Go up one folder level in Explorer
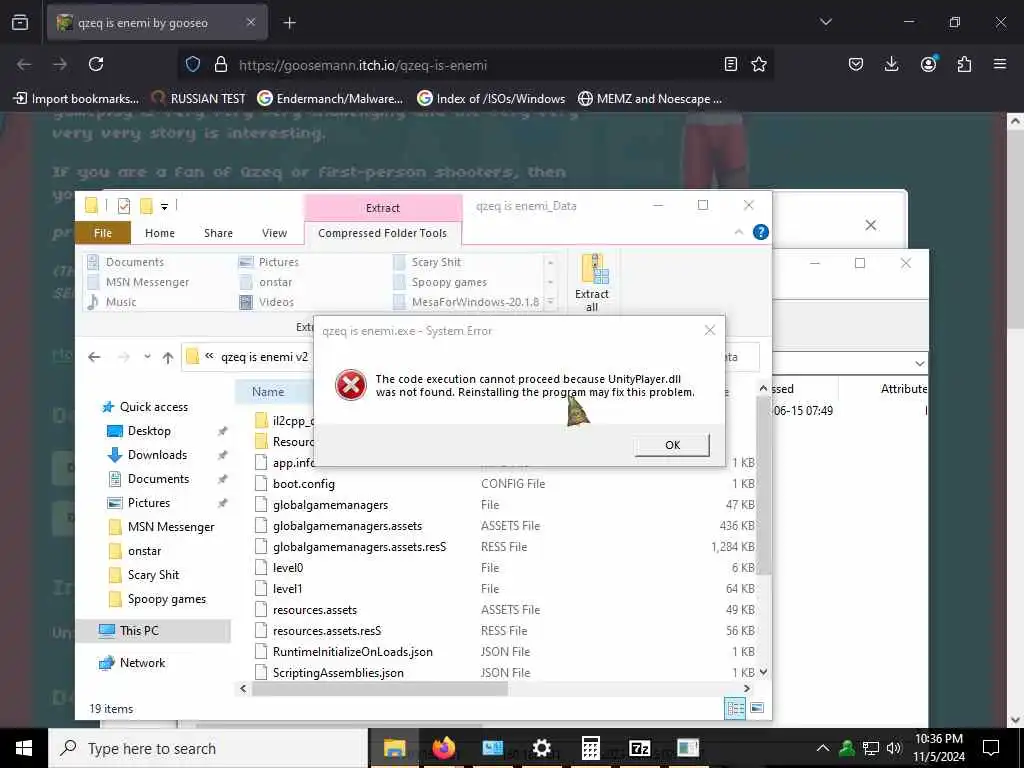 [168, 357]
